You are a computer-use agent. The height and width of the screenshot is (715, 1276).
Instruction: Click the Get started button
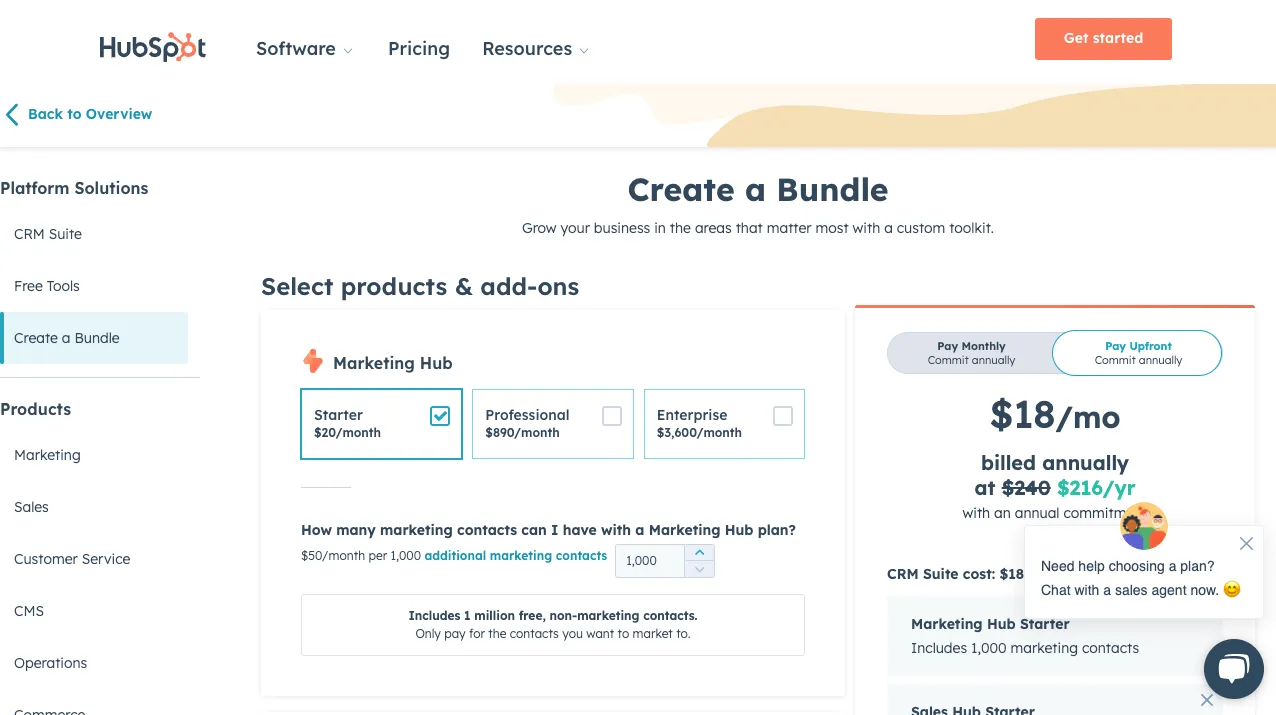coord(1103,39)
